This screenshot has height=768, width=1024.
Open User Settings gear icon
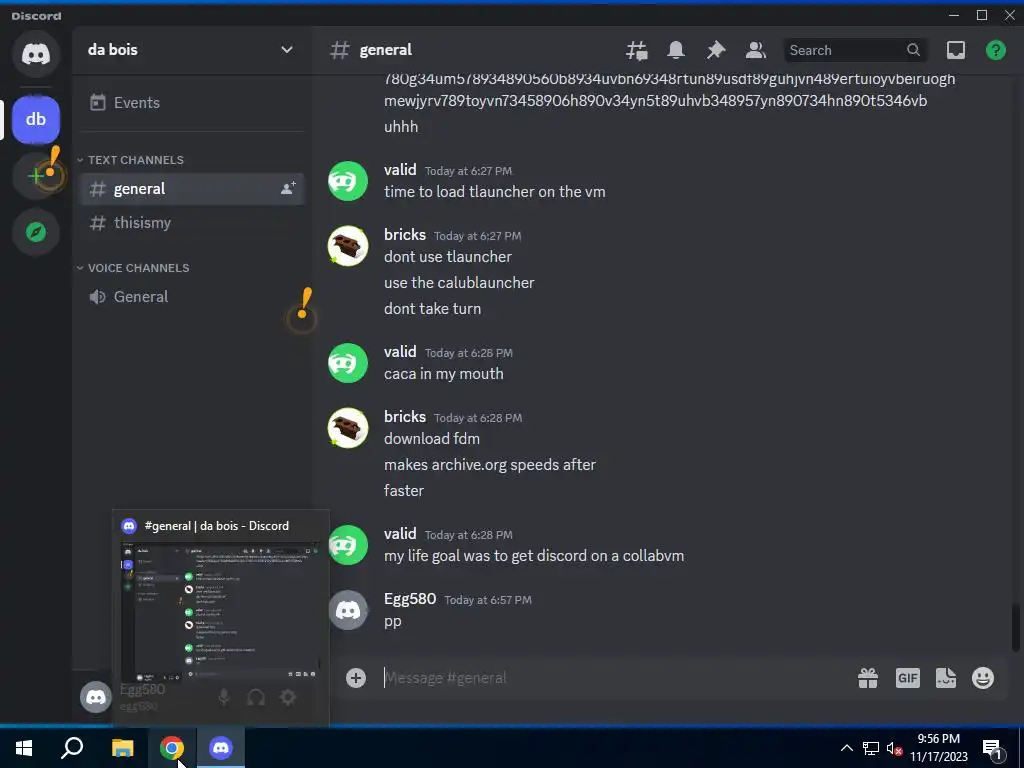[288, 697]
